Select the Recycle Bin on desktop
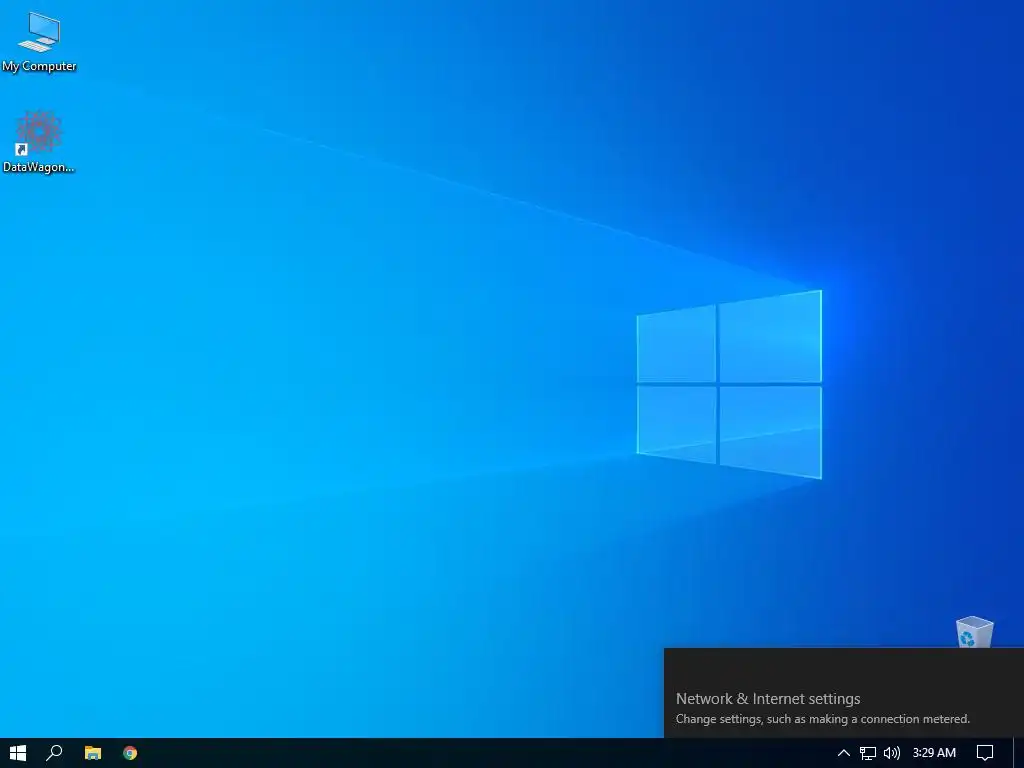The height and width of the screenshot is (768, 1024). pyautogui.click(x=974, y=632)
